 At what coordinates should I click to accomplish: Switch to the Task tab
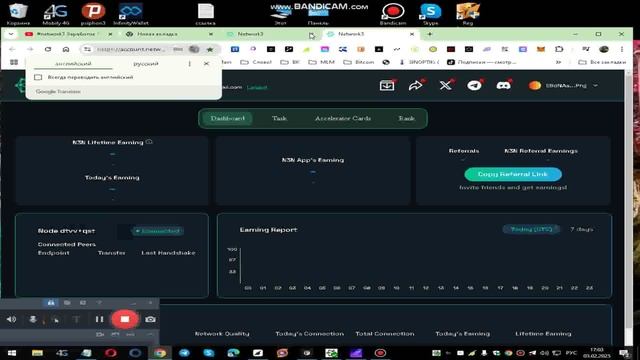[279, 118]
